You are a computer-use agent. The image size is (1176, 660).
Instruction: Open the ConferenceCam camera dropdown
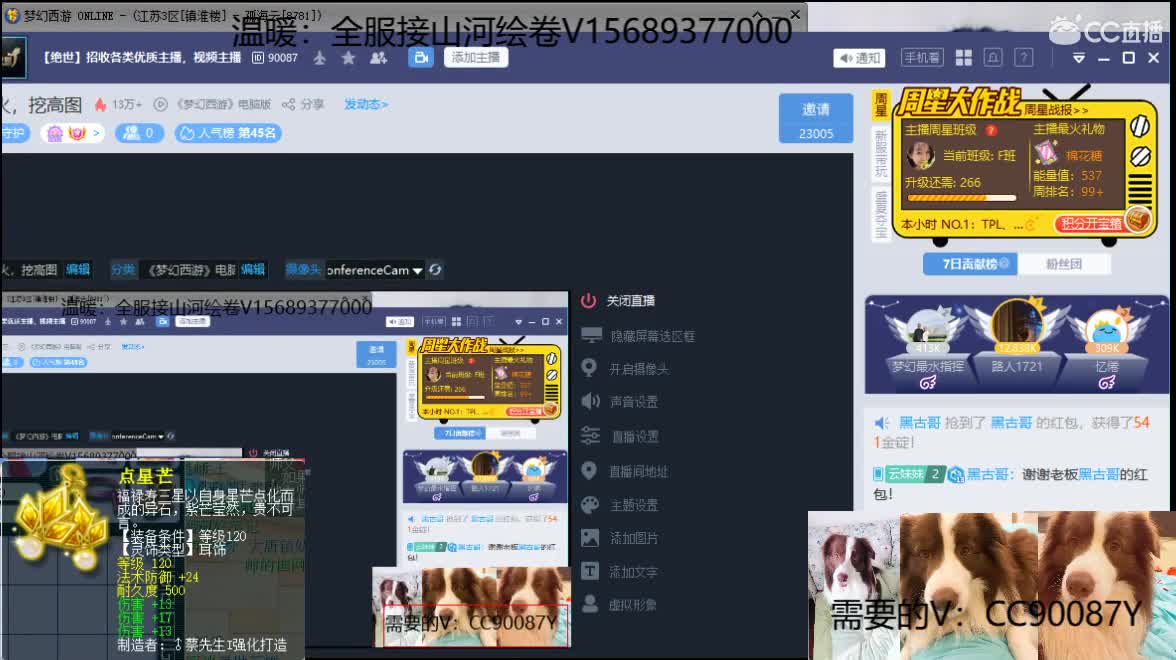374,270
